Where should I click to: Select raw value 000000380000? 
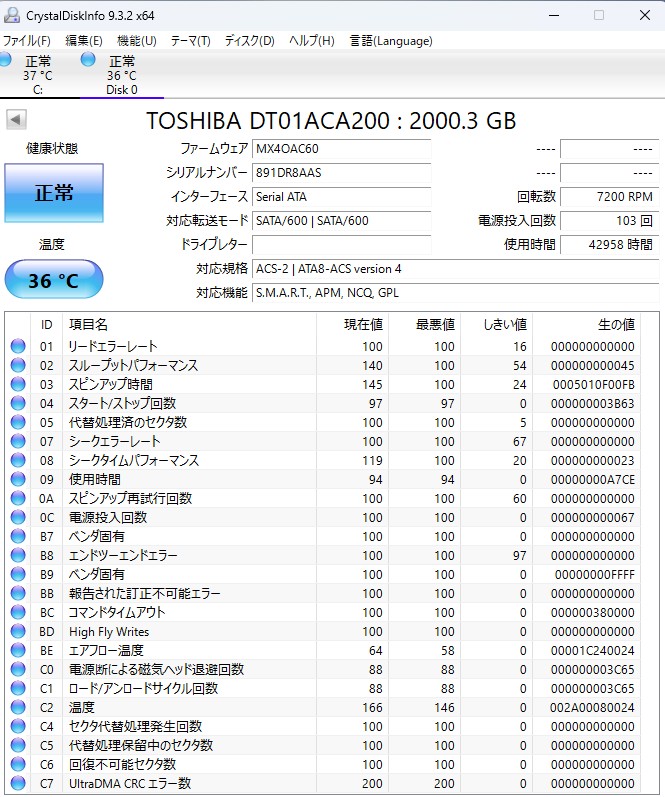(592, 612)
